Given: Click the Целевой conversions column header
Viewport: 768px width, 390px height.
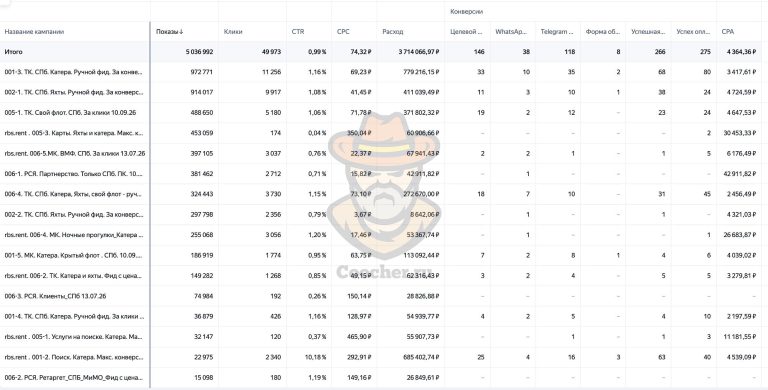Looking at the screenshot, I should pos(466,32).
